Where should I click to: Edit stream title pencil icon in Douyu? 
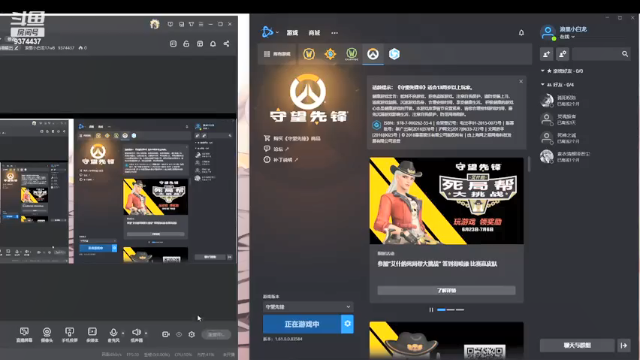(16, 48)
